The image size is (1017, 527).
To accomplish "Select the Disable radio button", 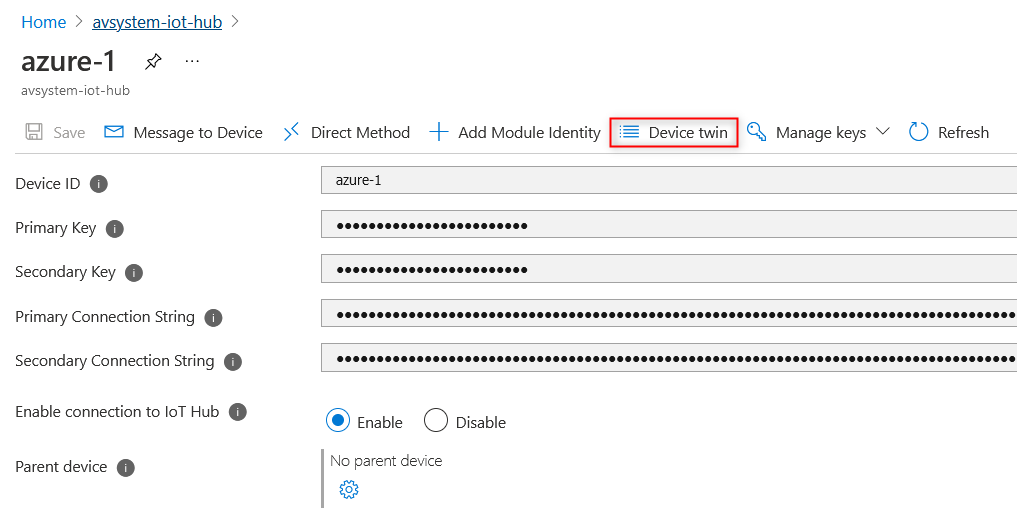I will [436, 421].
